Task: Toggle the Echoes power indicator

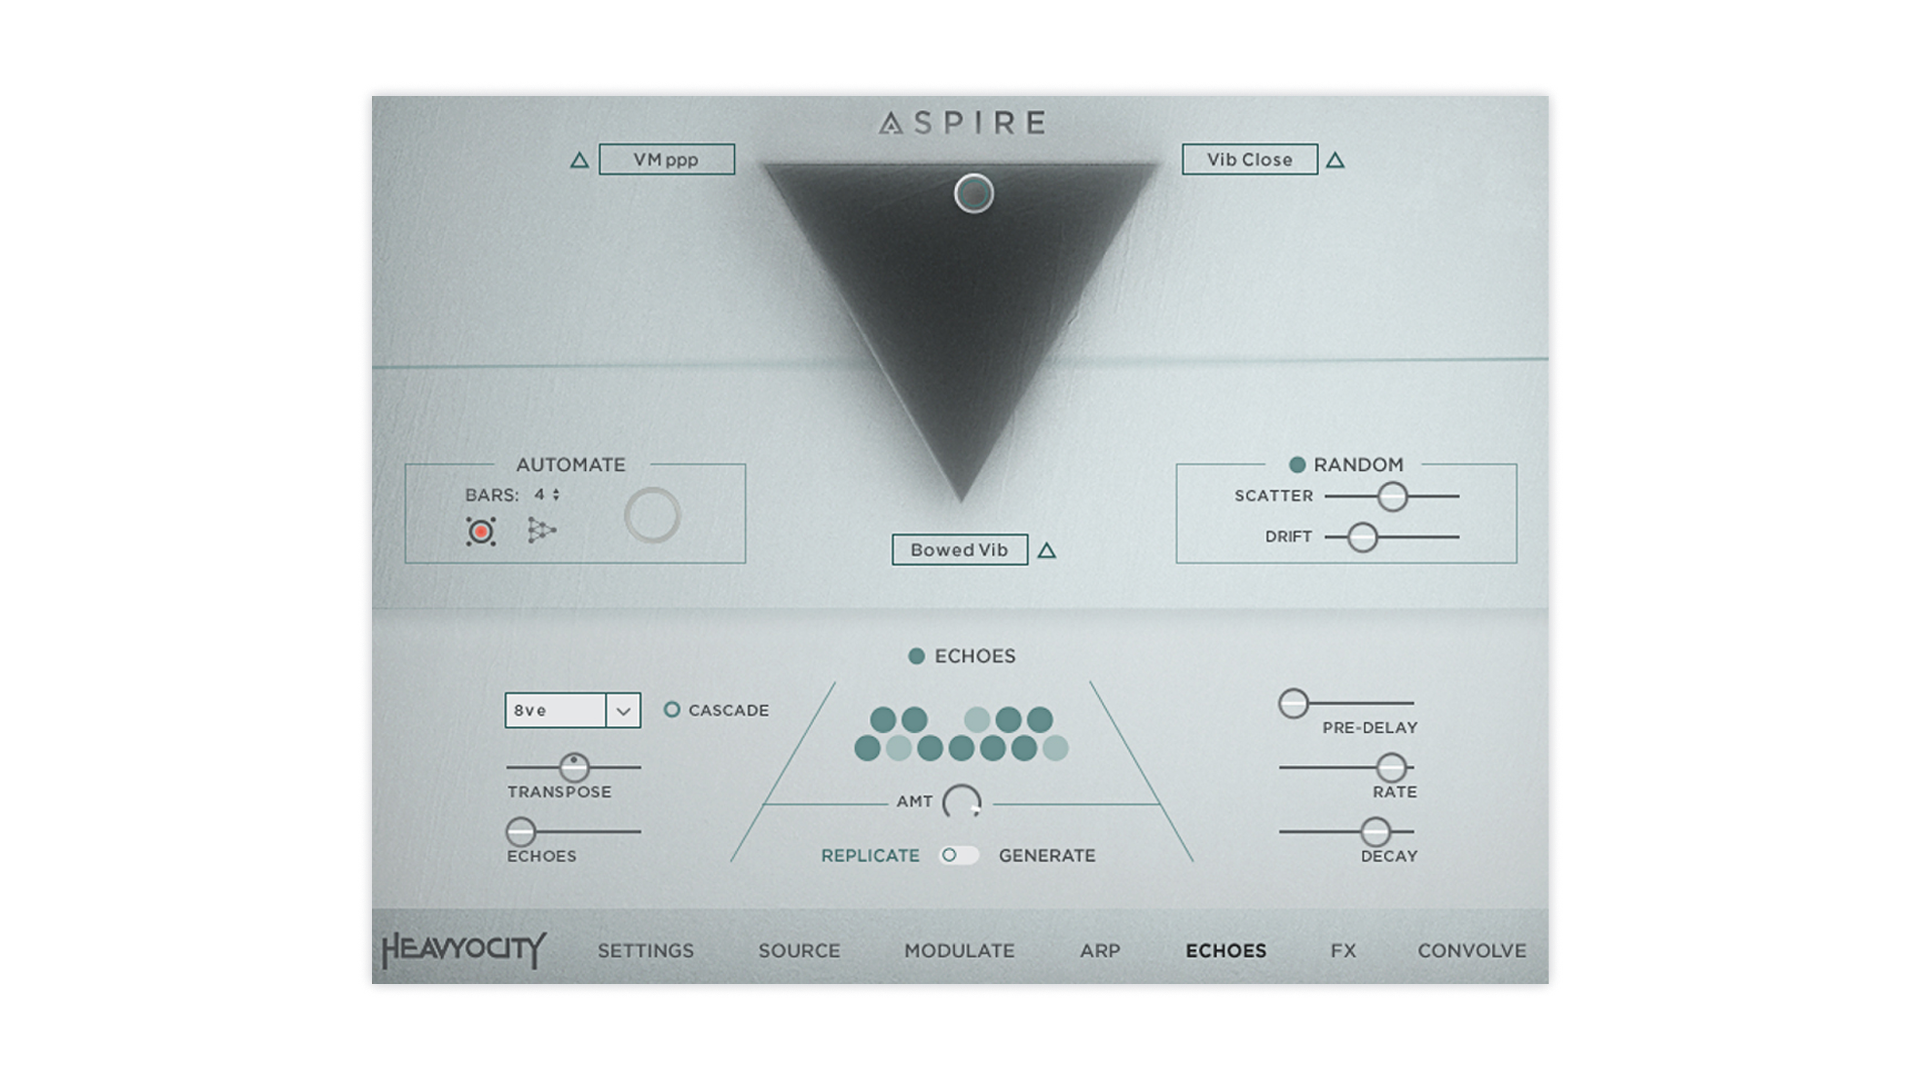Action: (916, 657)
